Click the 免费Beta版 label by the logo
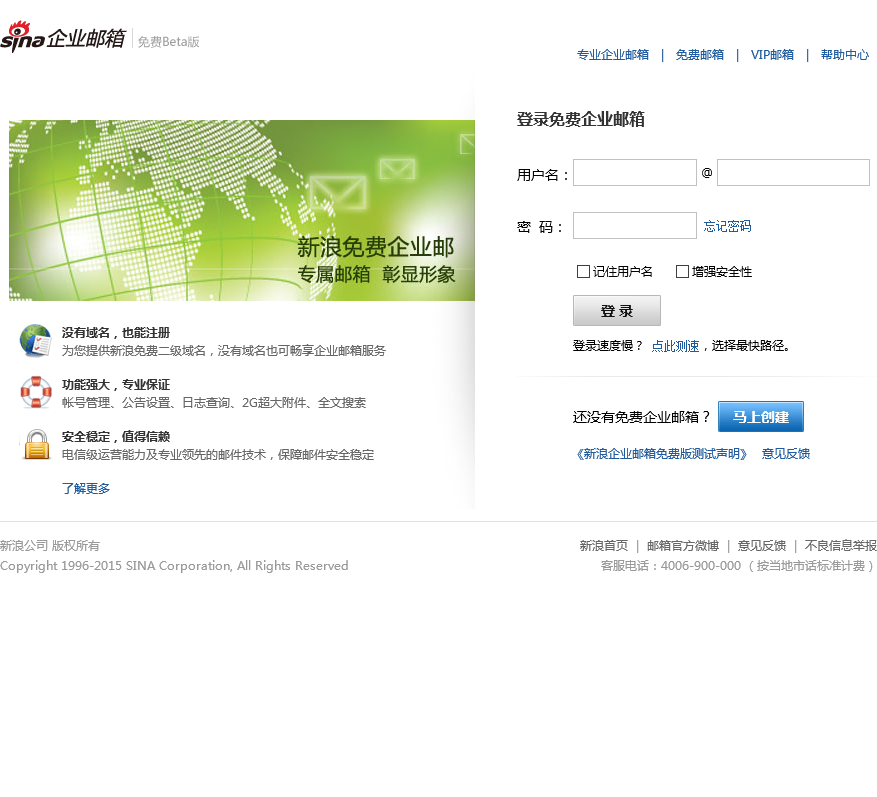This screenshot has width=877, height=797. [168, 42]
